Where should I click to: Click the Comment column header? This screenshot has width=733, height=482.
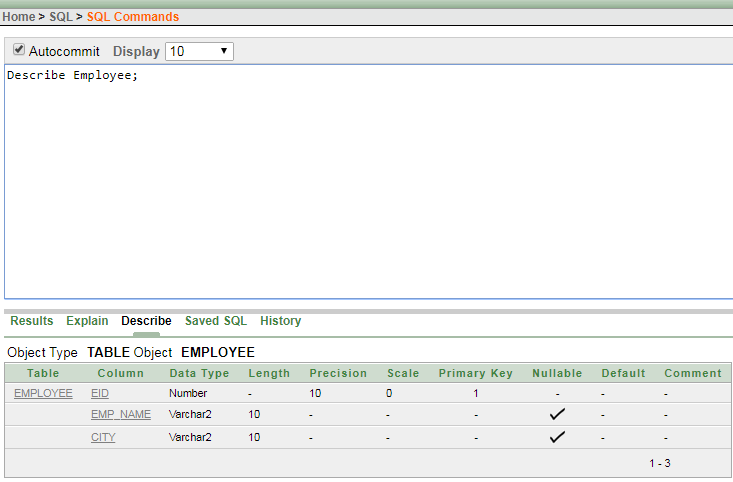[693, 373]
